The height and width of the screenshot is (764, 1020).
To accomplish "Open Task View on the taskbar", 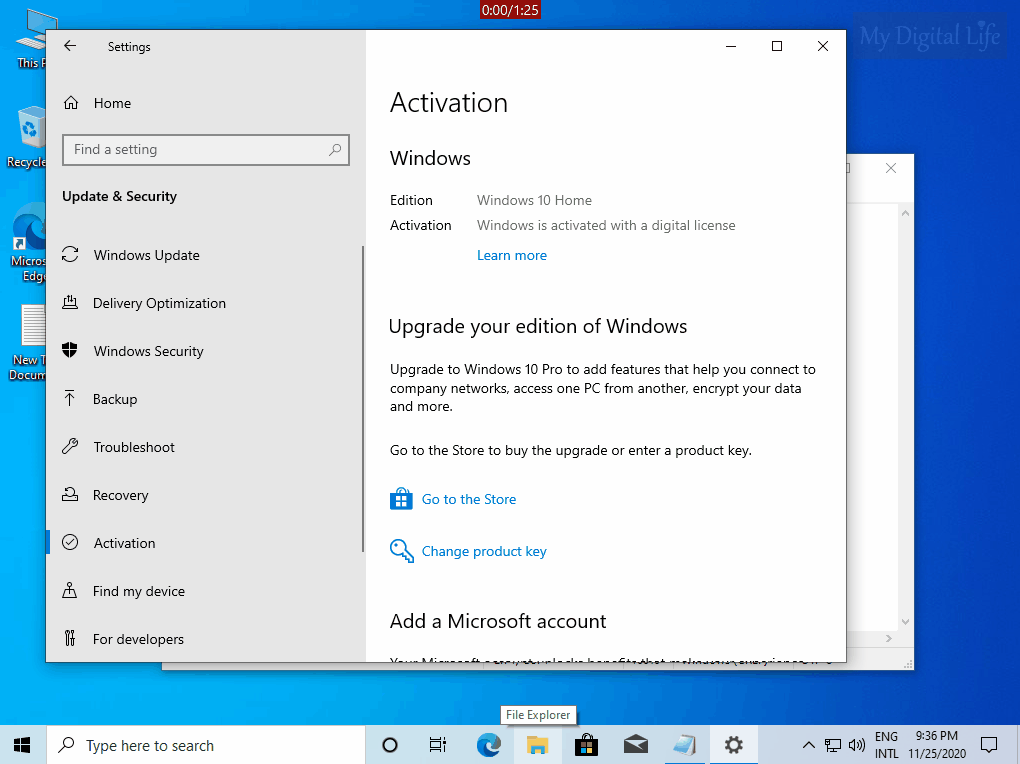I will click(438, 745).
